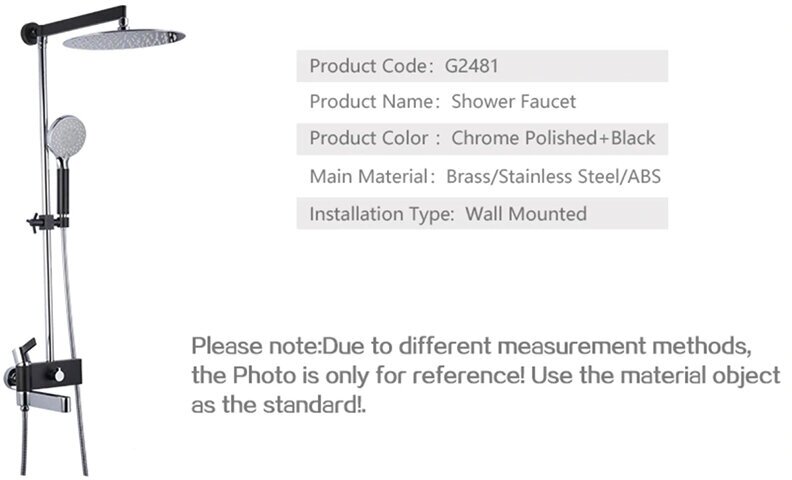
Task: Click the black wall mount arm at top
Action: tap(74, 21)
